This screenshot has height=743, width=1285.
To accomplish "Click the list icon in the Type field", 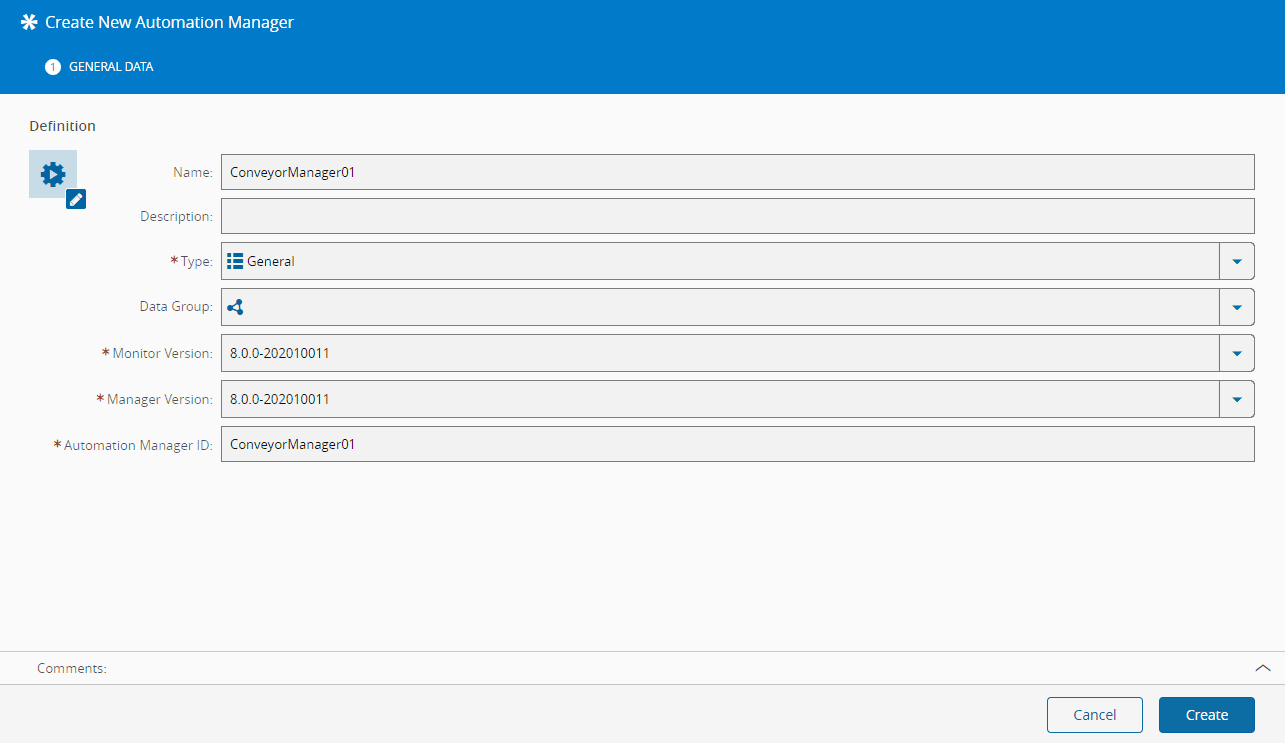I will point(235,261).
